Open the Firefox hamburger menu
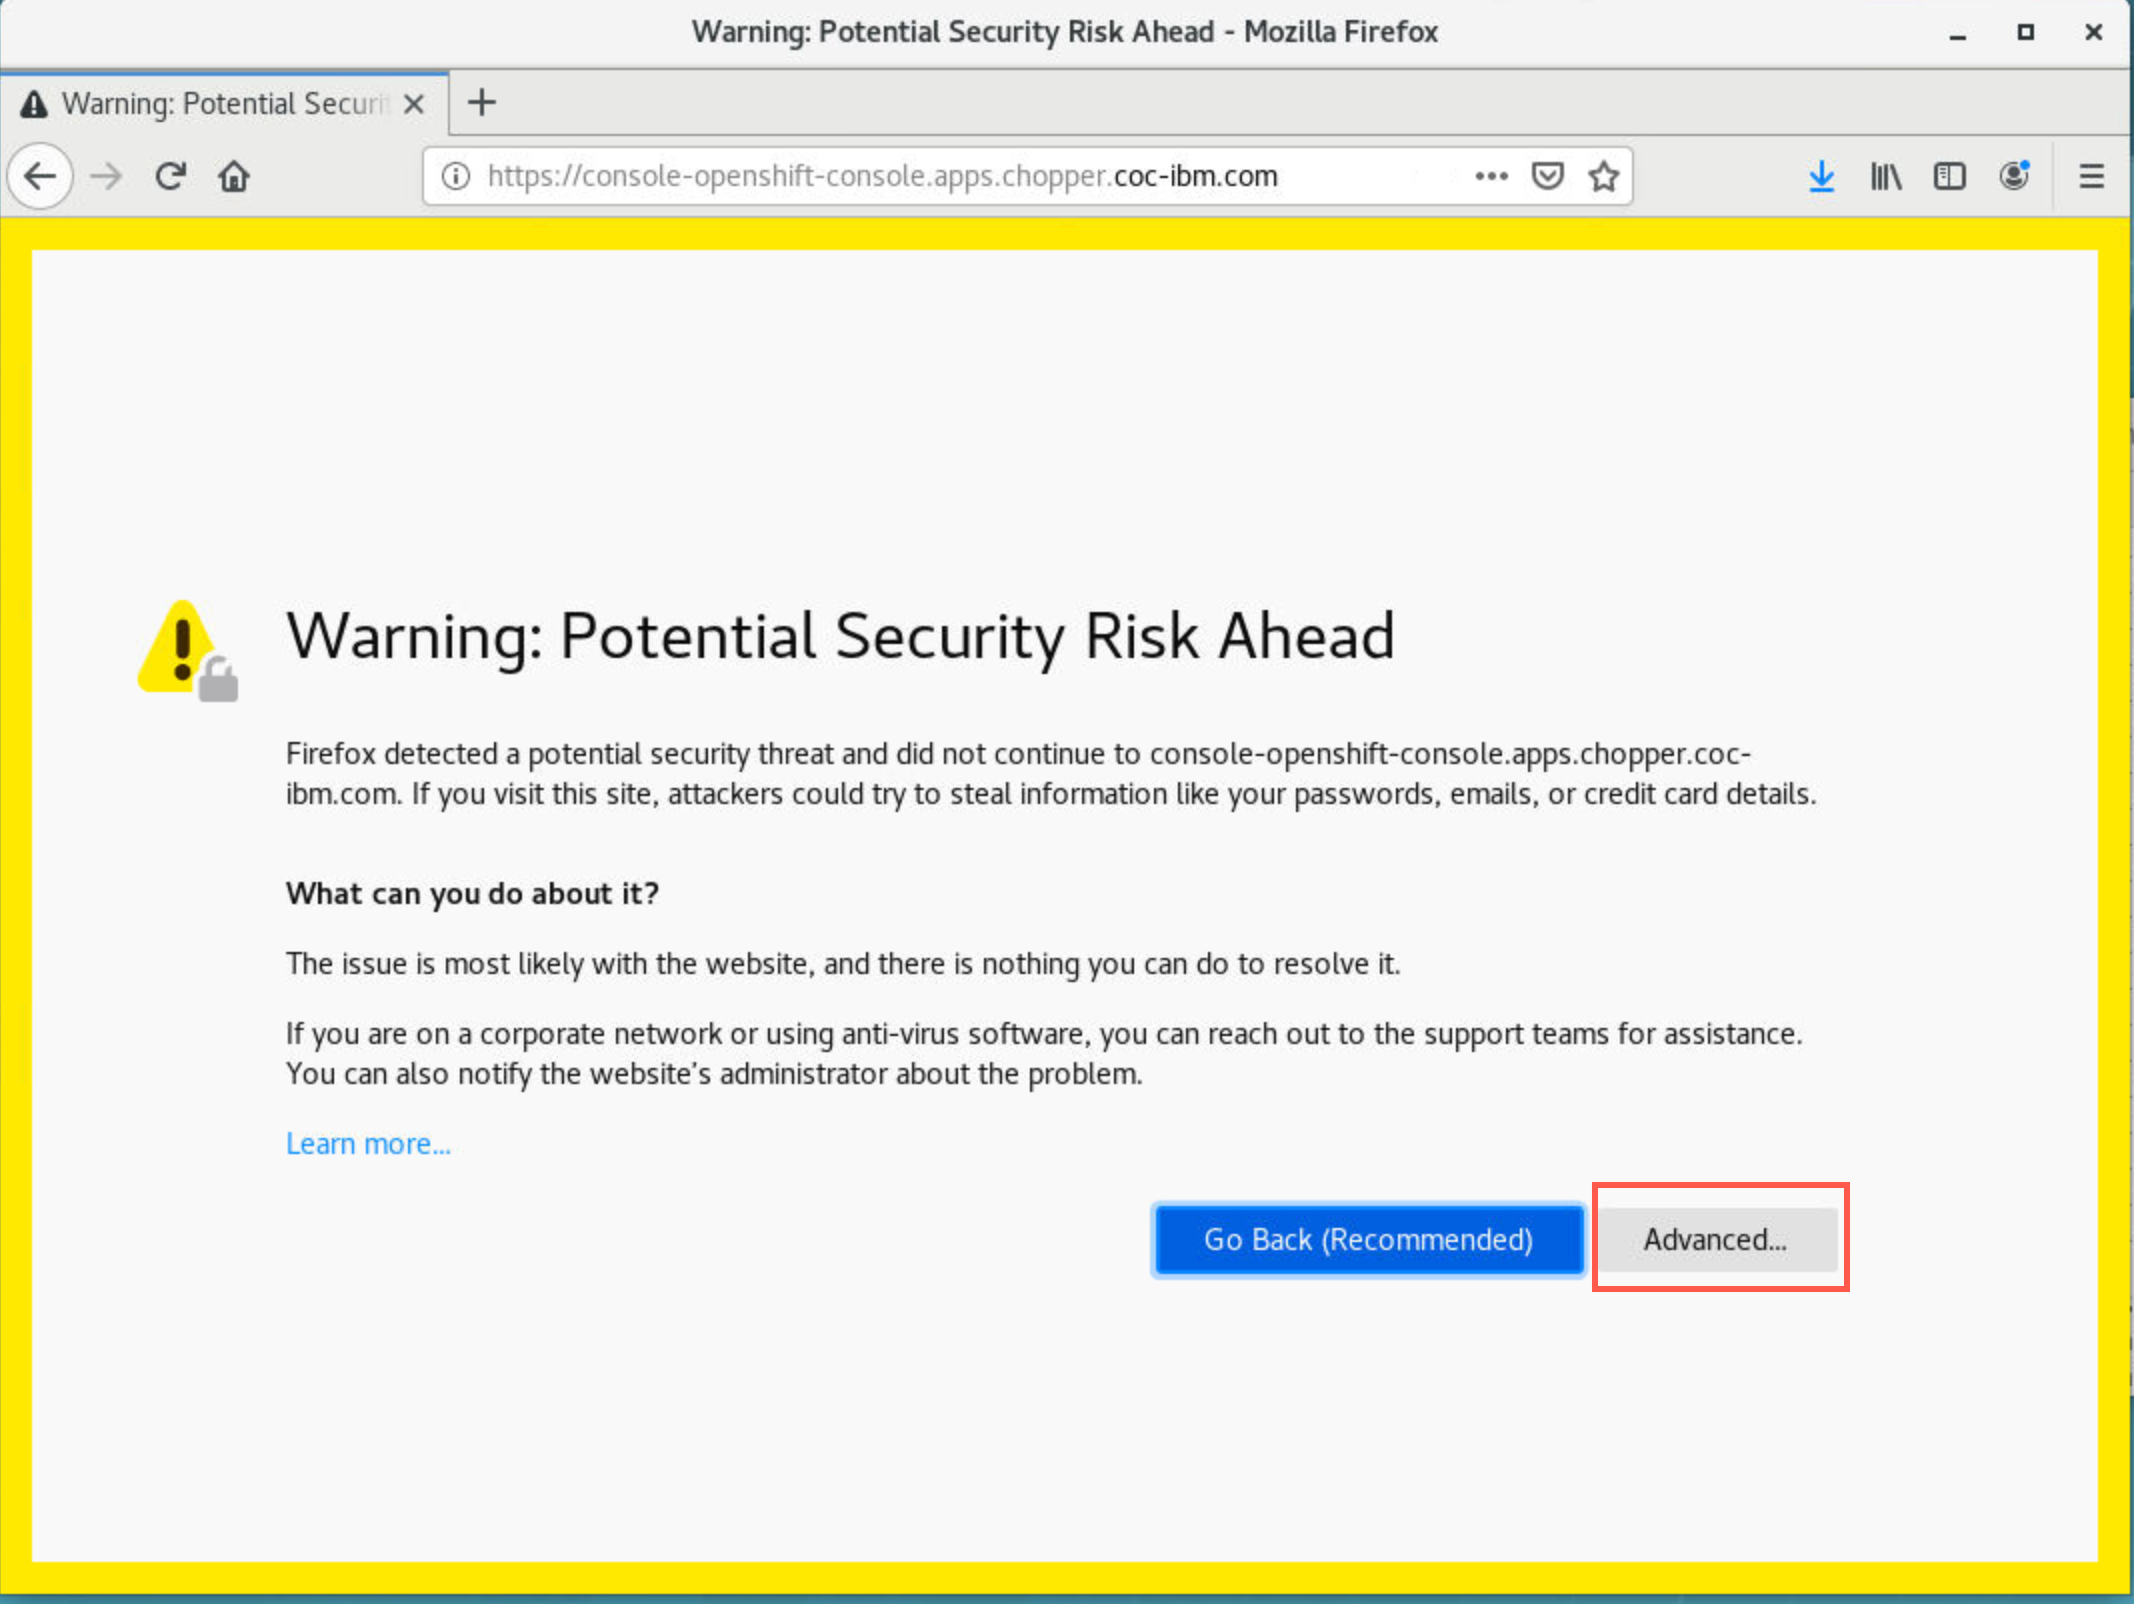The width and height of the screenshot is (2134, 1604). [x=2091, y=177]
